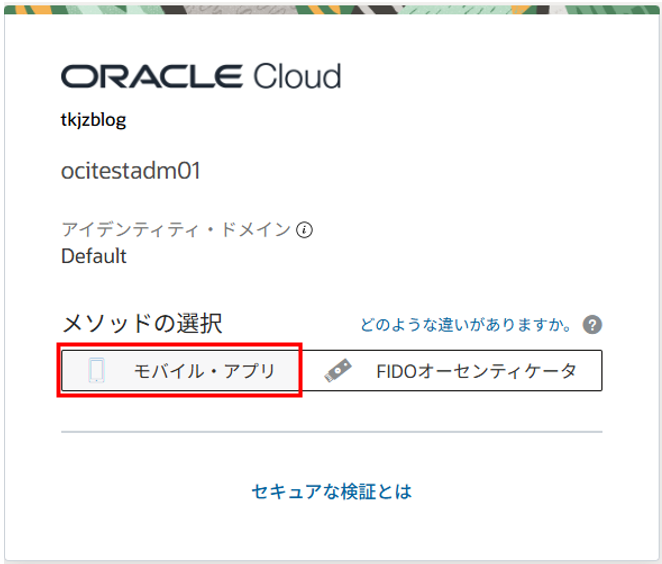
Task: Open the どのような違いがありますか。 link
Action: (x=466, y=325)
